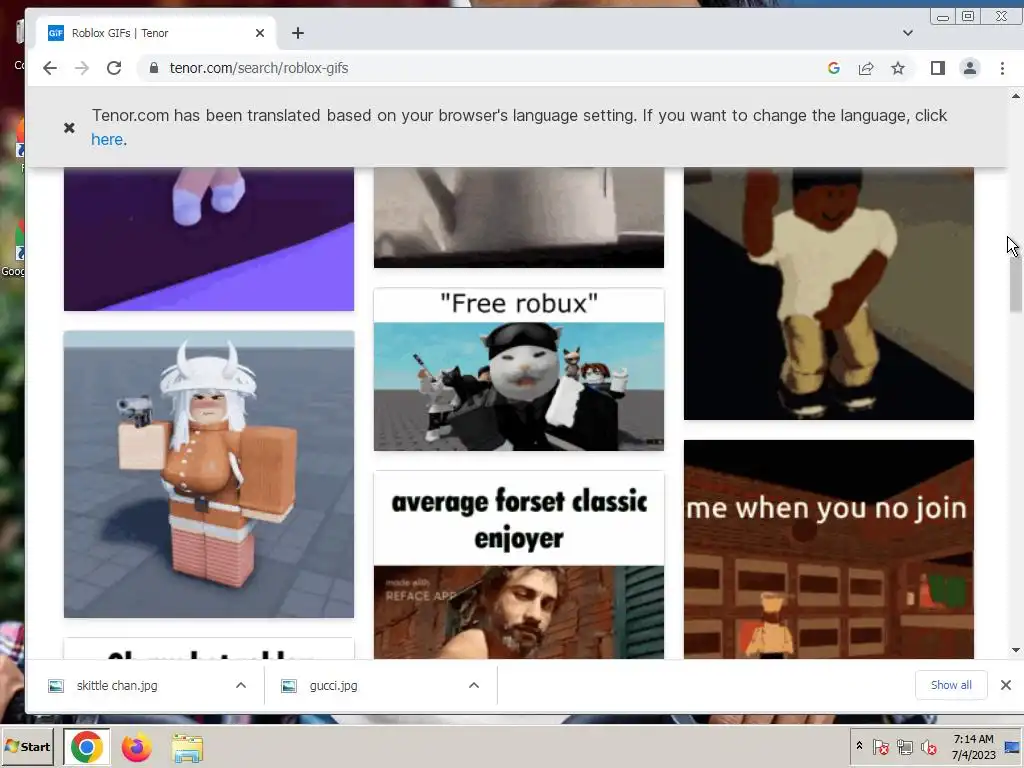Reload the Tenor page

[x=114, y=68]
